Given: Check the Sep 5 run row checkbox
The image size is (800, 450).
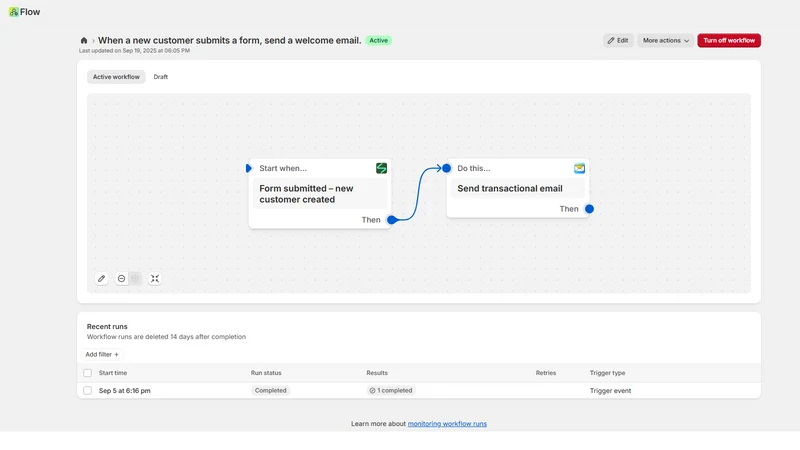Looking at the screenshot, I should (x=88, y=390).
